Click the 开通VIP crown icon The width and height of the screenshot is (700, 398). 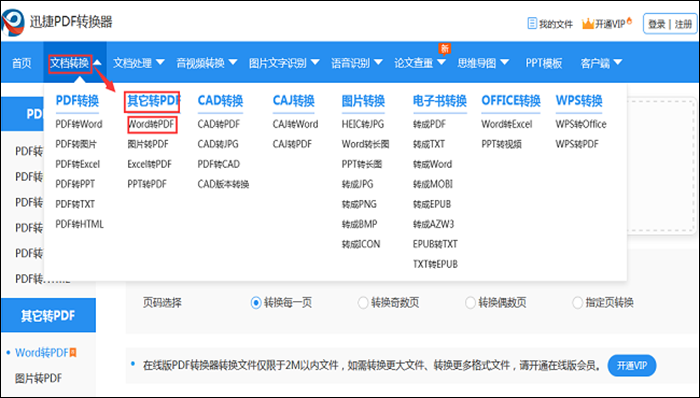tap(588, 24)
